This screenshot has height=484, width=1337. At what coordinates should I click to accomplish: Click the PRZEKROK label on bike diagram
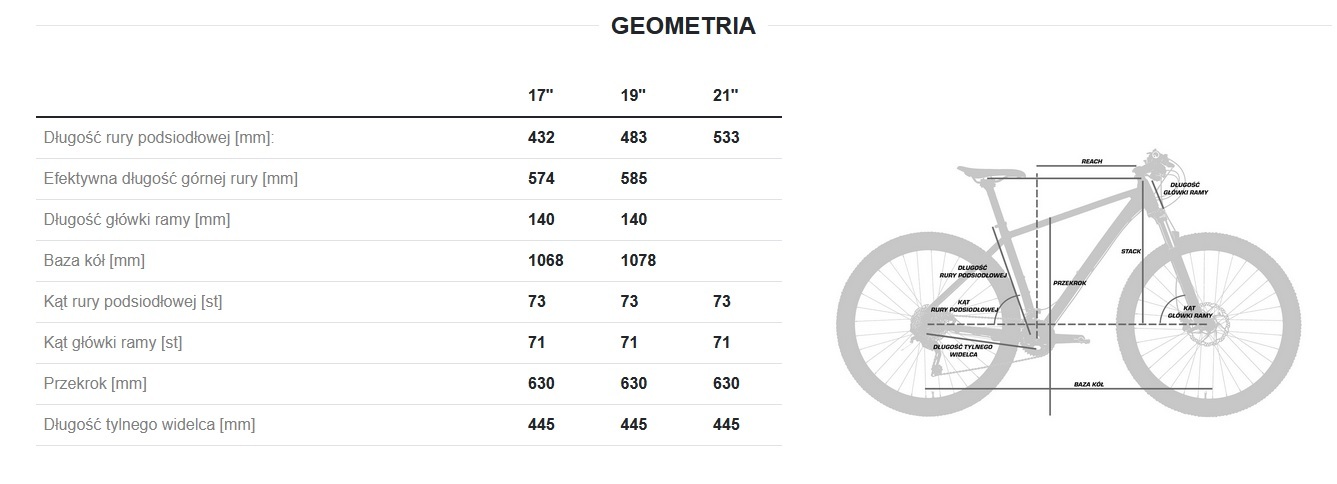pos(1070,283)
